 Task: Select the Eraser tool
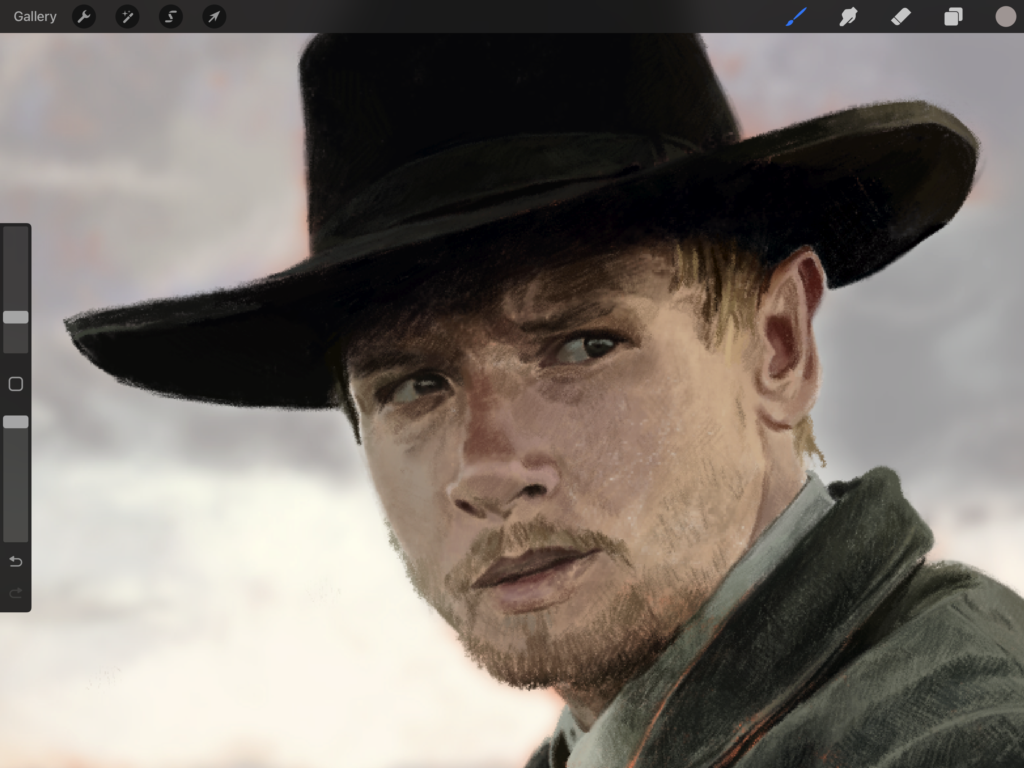[x=900, y=17]
